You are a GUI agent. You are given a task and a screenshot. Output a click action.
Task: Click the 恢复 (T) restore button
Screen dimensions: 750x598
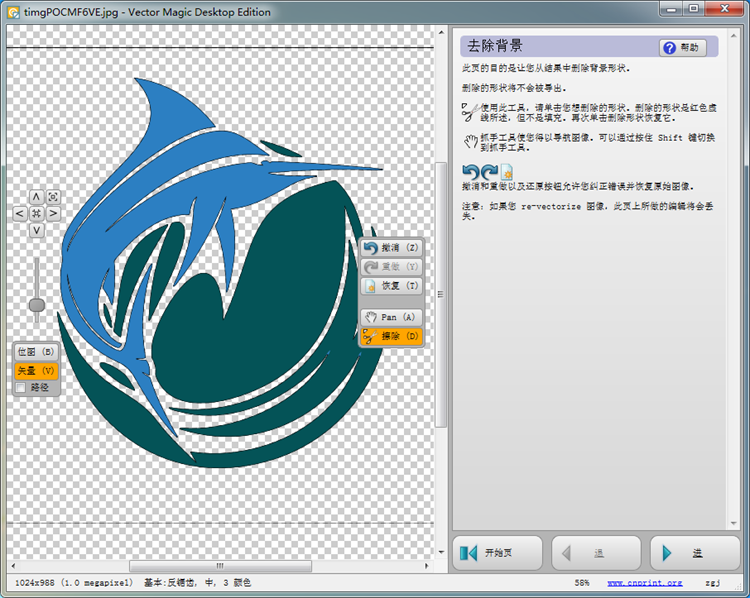[x=391, y=286]
